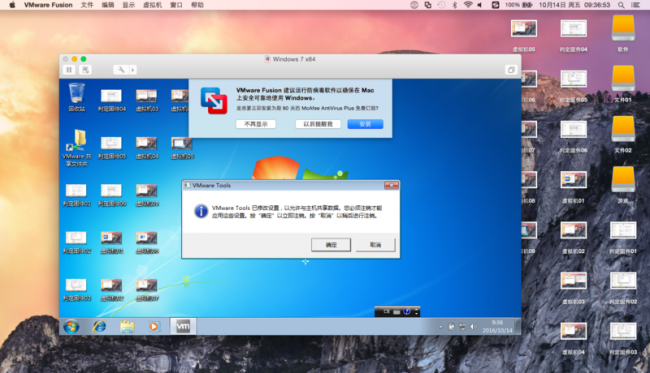650x373 pixels.
Task: Select 虚拟机03 screenshot on Mac desktop
Action: pyautogui.click(x=574, y=287)
